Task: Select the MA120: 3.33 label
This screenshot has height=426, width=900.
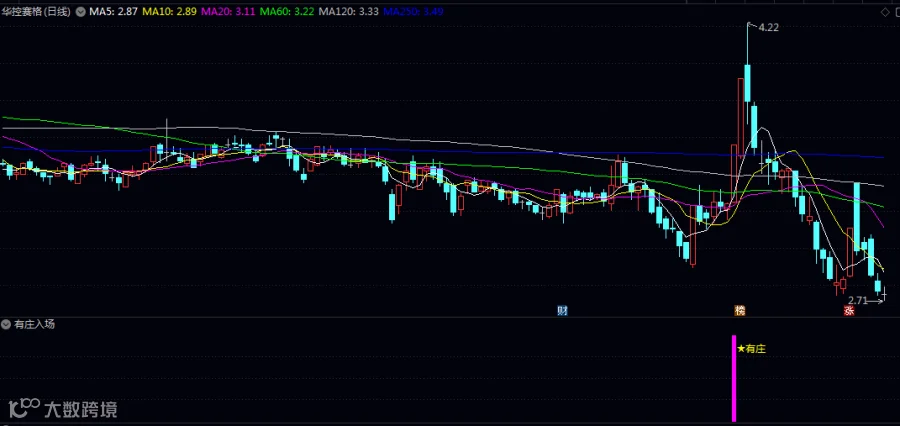Action: point(348,11)
